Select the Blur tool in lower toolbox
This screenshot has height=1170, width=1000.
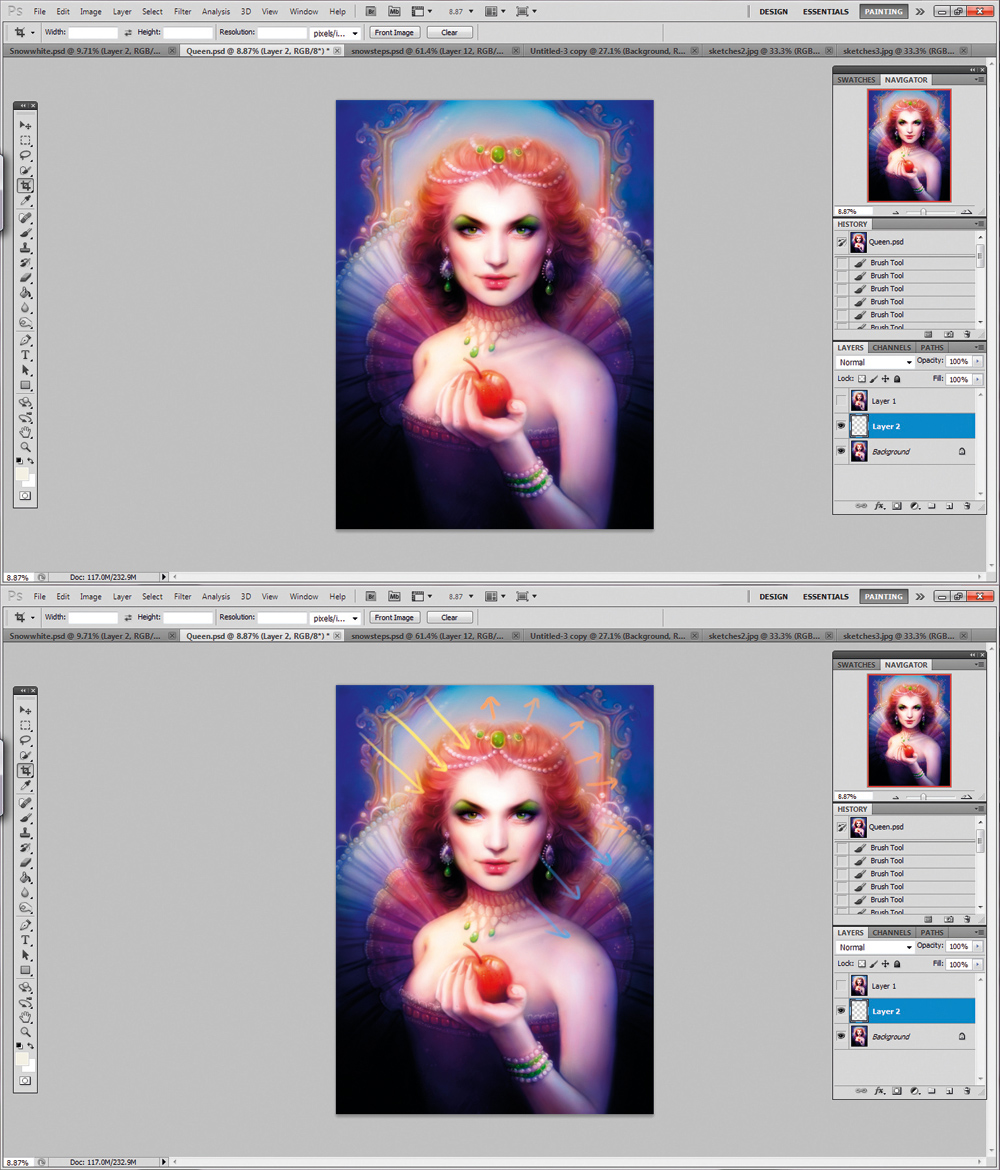click(25, 892)
